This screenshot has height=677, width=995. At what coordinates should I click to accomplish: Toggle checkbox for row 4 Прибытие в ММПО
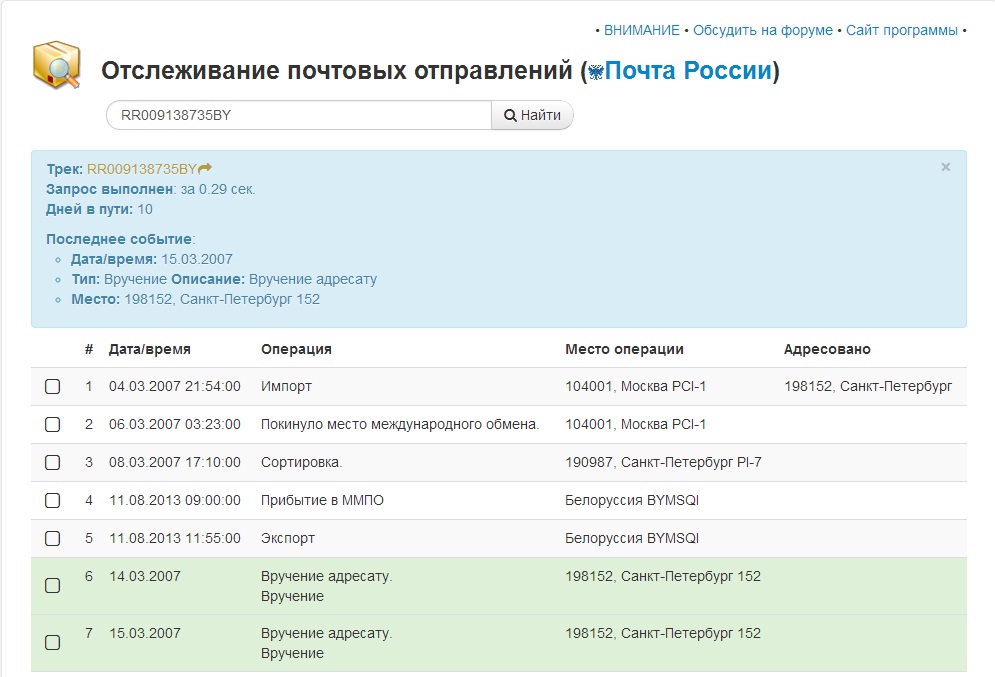pos(53,500)
